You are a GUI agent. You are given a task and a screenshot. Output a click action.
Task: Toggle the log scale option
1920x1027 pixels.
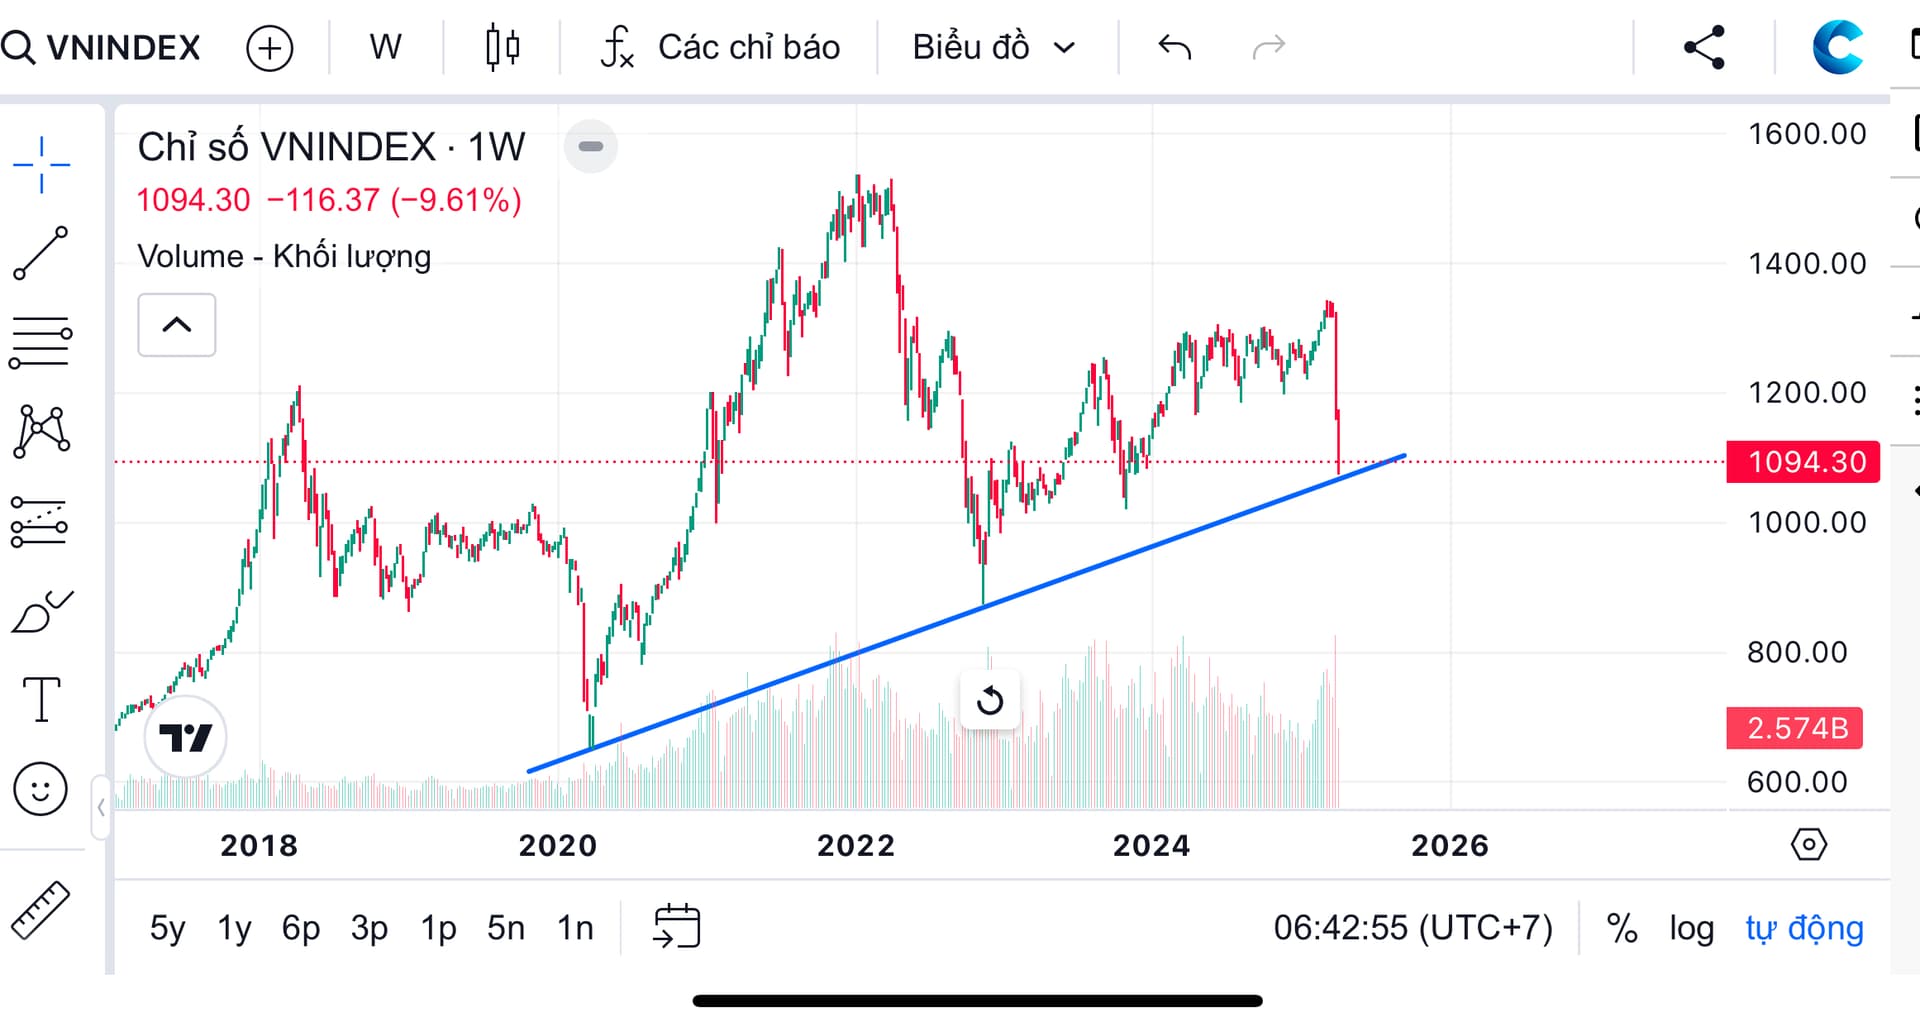(x=1691, y=928)
